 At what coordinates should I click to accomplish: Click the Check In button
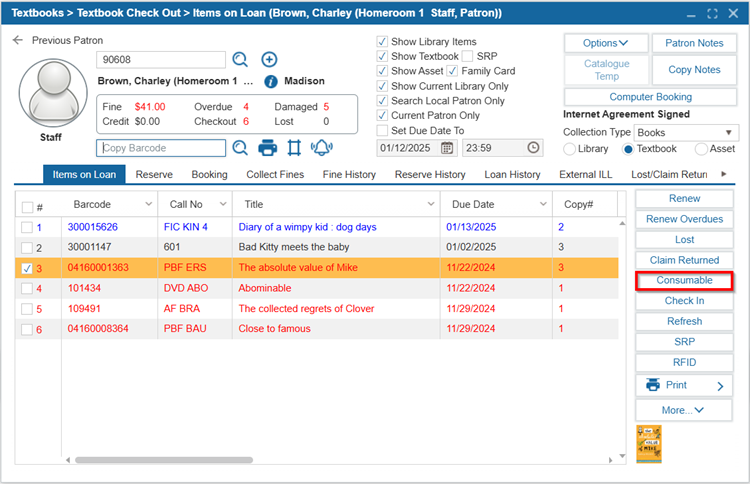[684, 301]
